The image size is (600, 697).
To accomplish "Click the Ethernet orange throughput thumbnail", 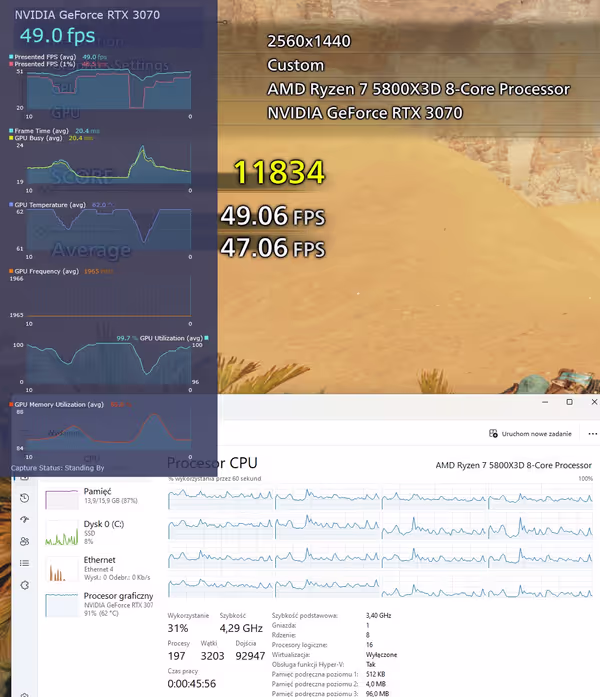I will (62, 571).
